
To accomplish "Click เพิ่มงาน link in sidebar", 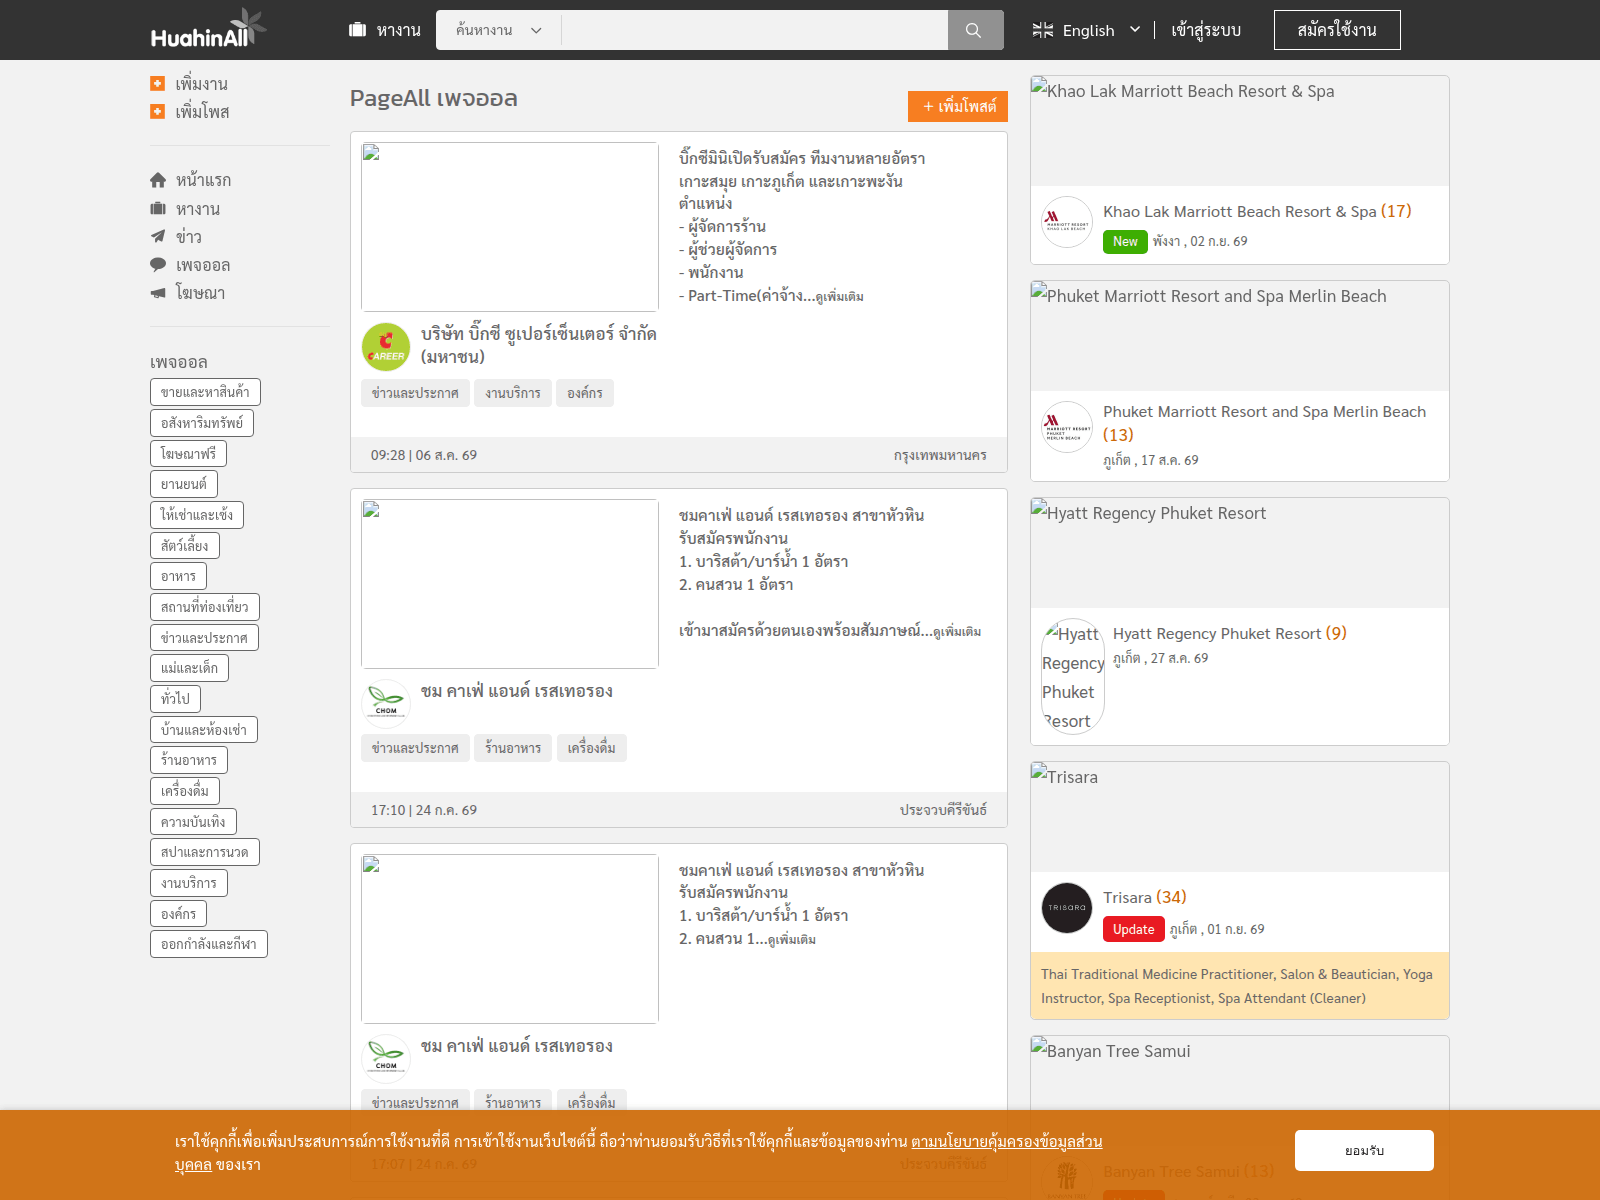I will 202,84.
